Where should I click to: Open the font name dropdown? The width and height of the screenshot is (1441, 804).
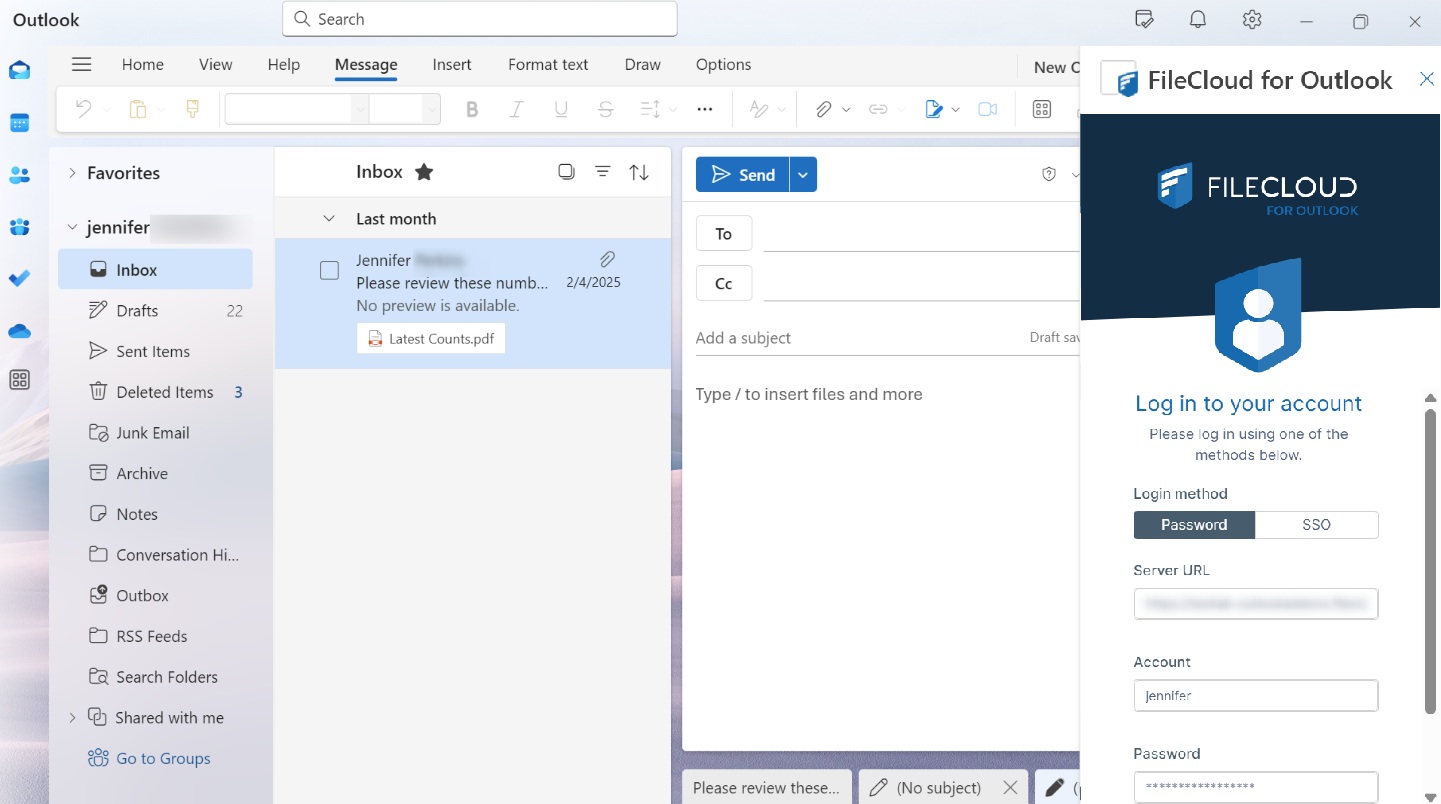359,109
